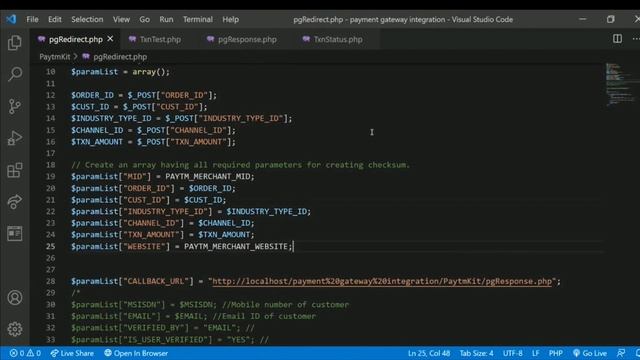Click the code minimap overview
Image resolution: width=640 pixels, height=360 pixels.
pos(620,84)
